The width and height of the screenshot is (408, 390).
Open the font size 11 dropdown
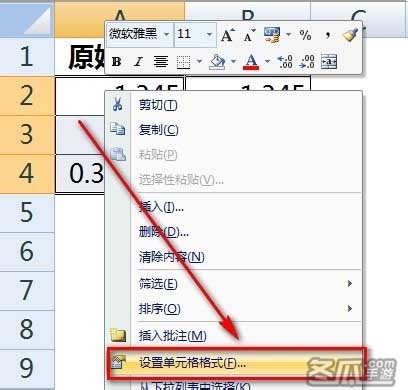coord(209,34)
